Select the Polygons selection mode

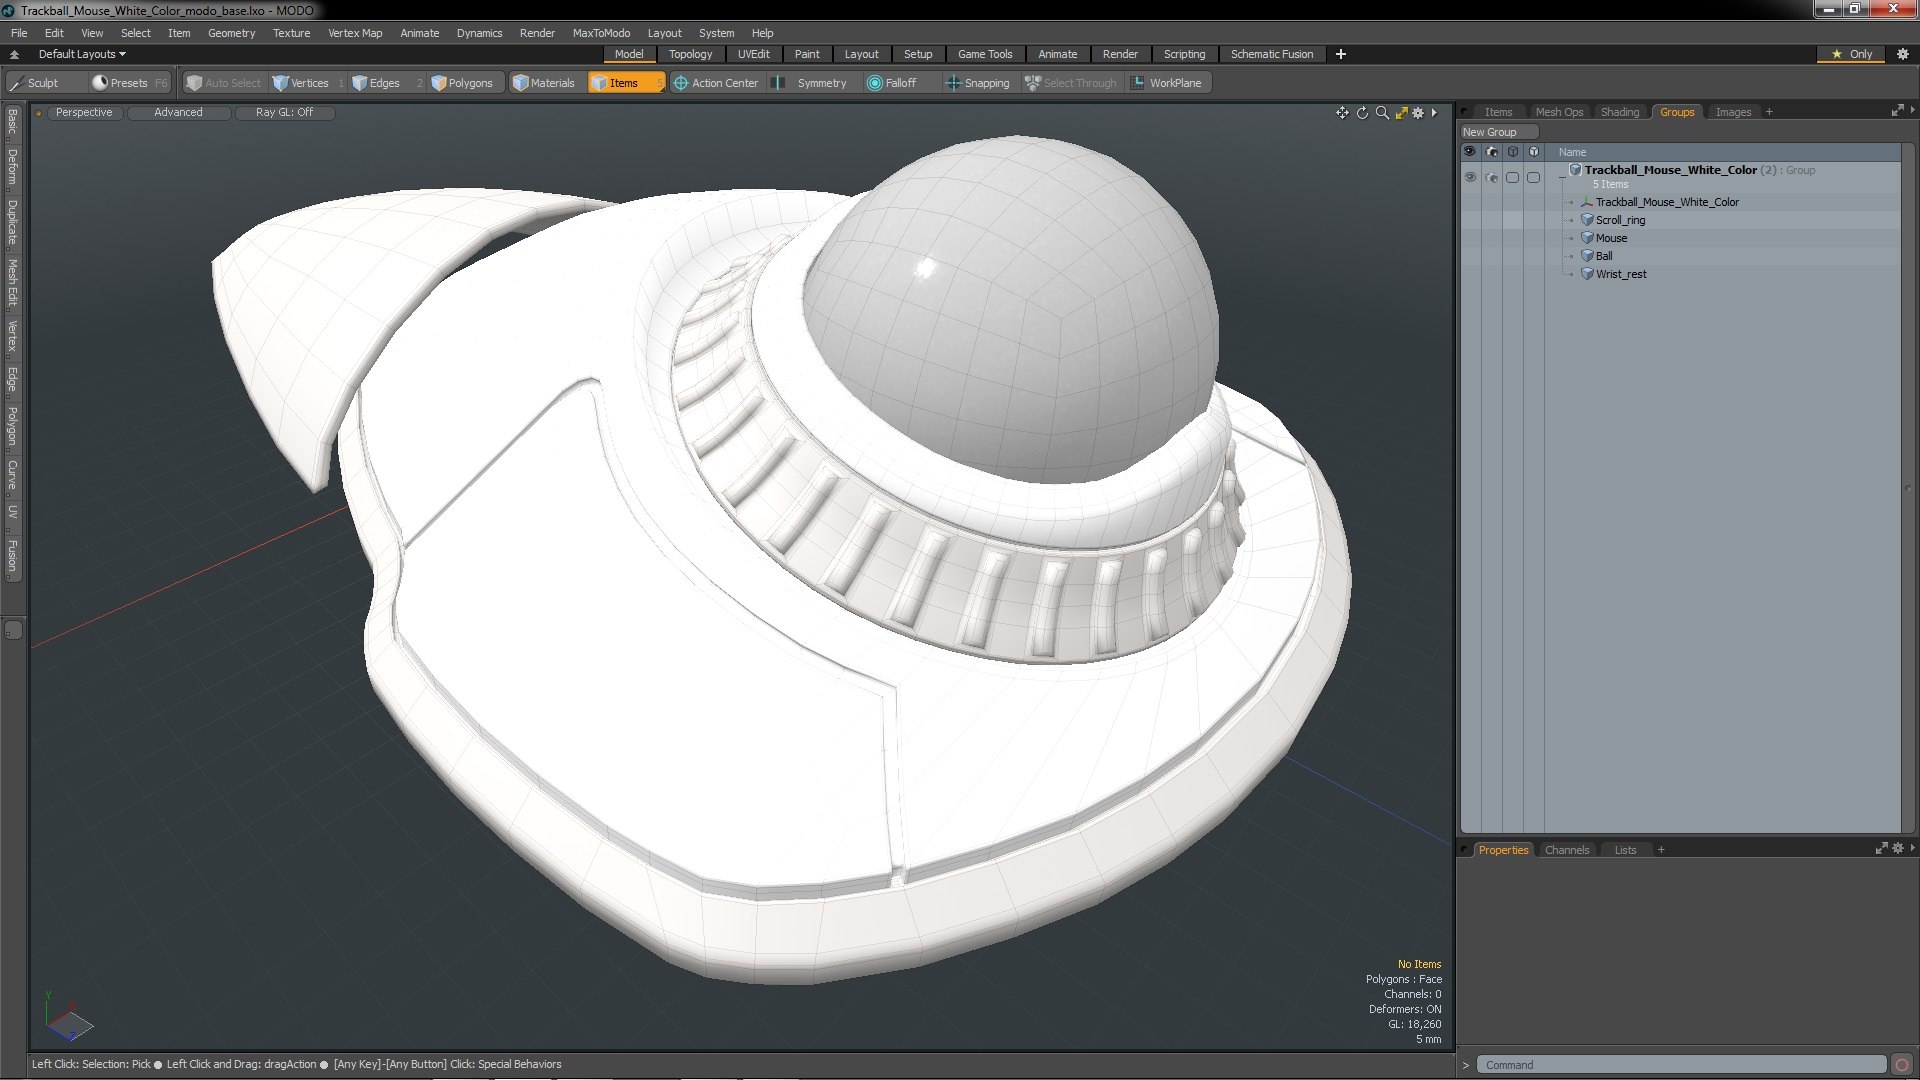tap(462, 83)
